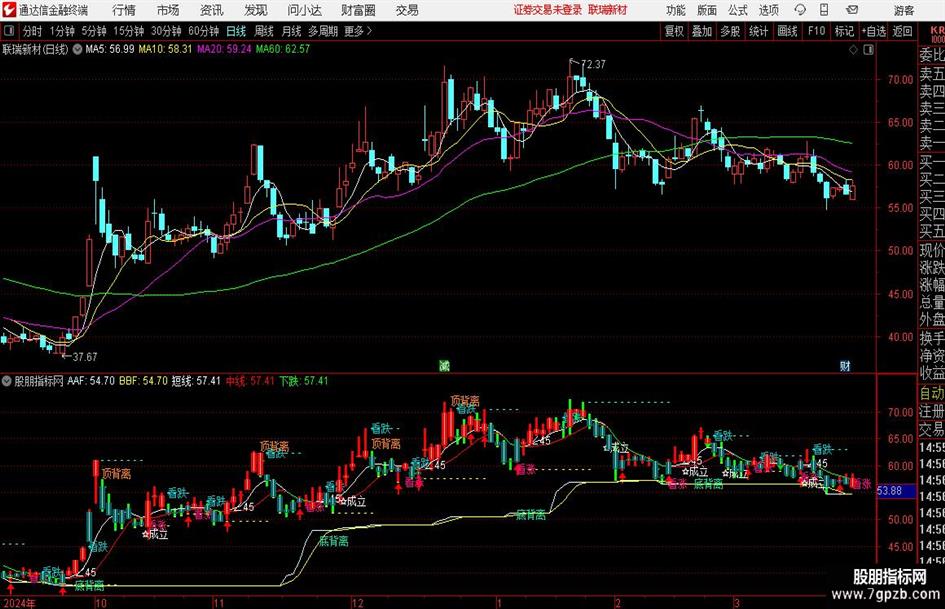Click the 返回 back button
Image resolution: width=945 pixels, height=609 pixels.
click(x=902, y=31)
